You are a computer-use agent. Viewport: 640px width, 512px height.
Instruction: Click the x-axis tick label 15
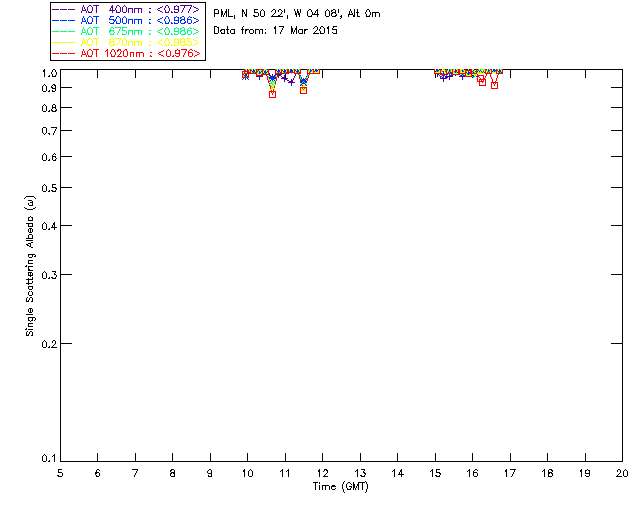click(x=435, y=474)
